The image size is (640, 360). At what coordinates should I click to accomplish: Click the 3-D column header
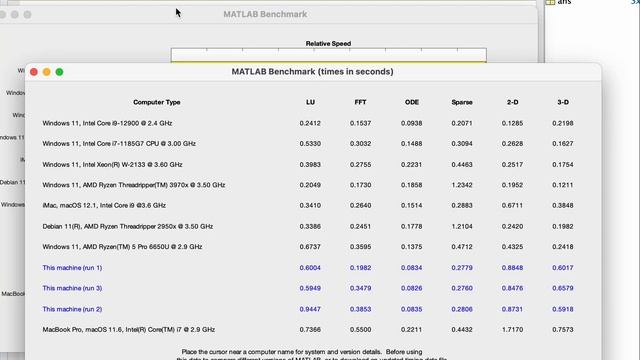563,102
